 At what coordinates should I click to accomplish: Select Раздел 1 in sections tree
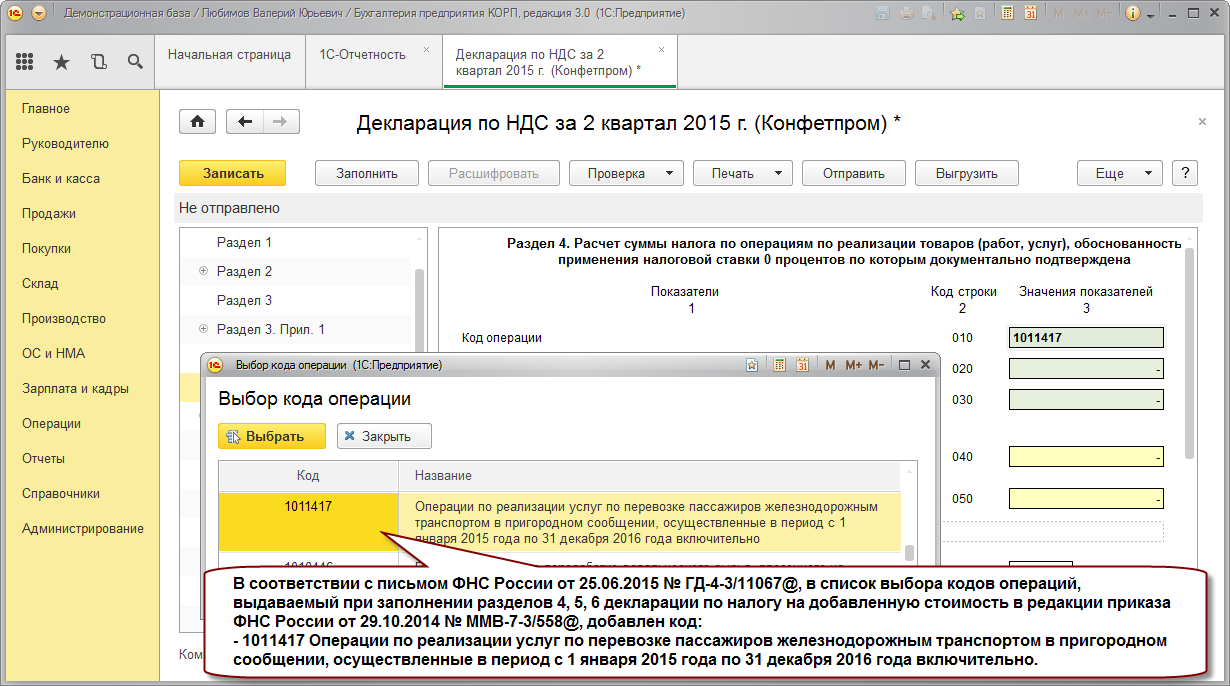[244, 242]
